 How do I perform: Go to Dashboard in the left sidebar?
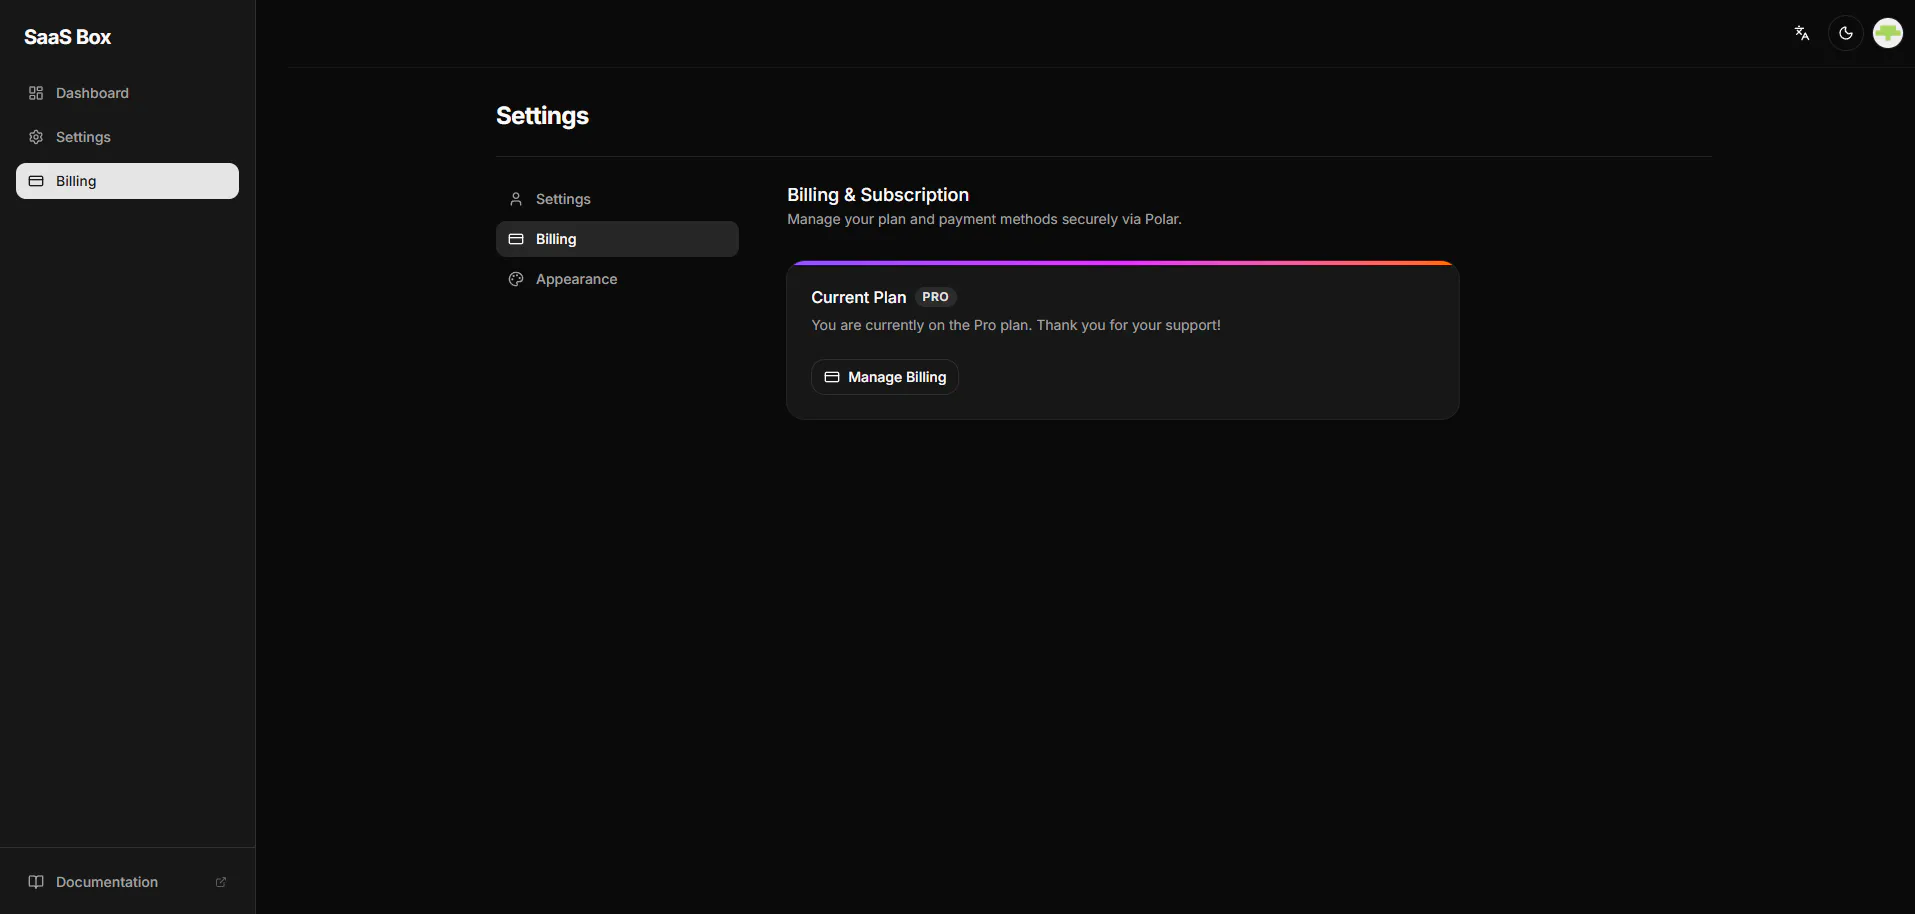point(127,93)
